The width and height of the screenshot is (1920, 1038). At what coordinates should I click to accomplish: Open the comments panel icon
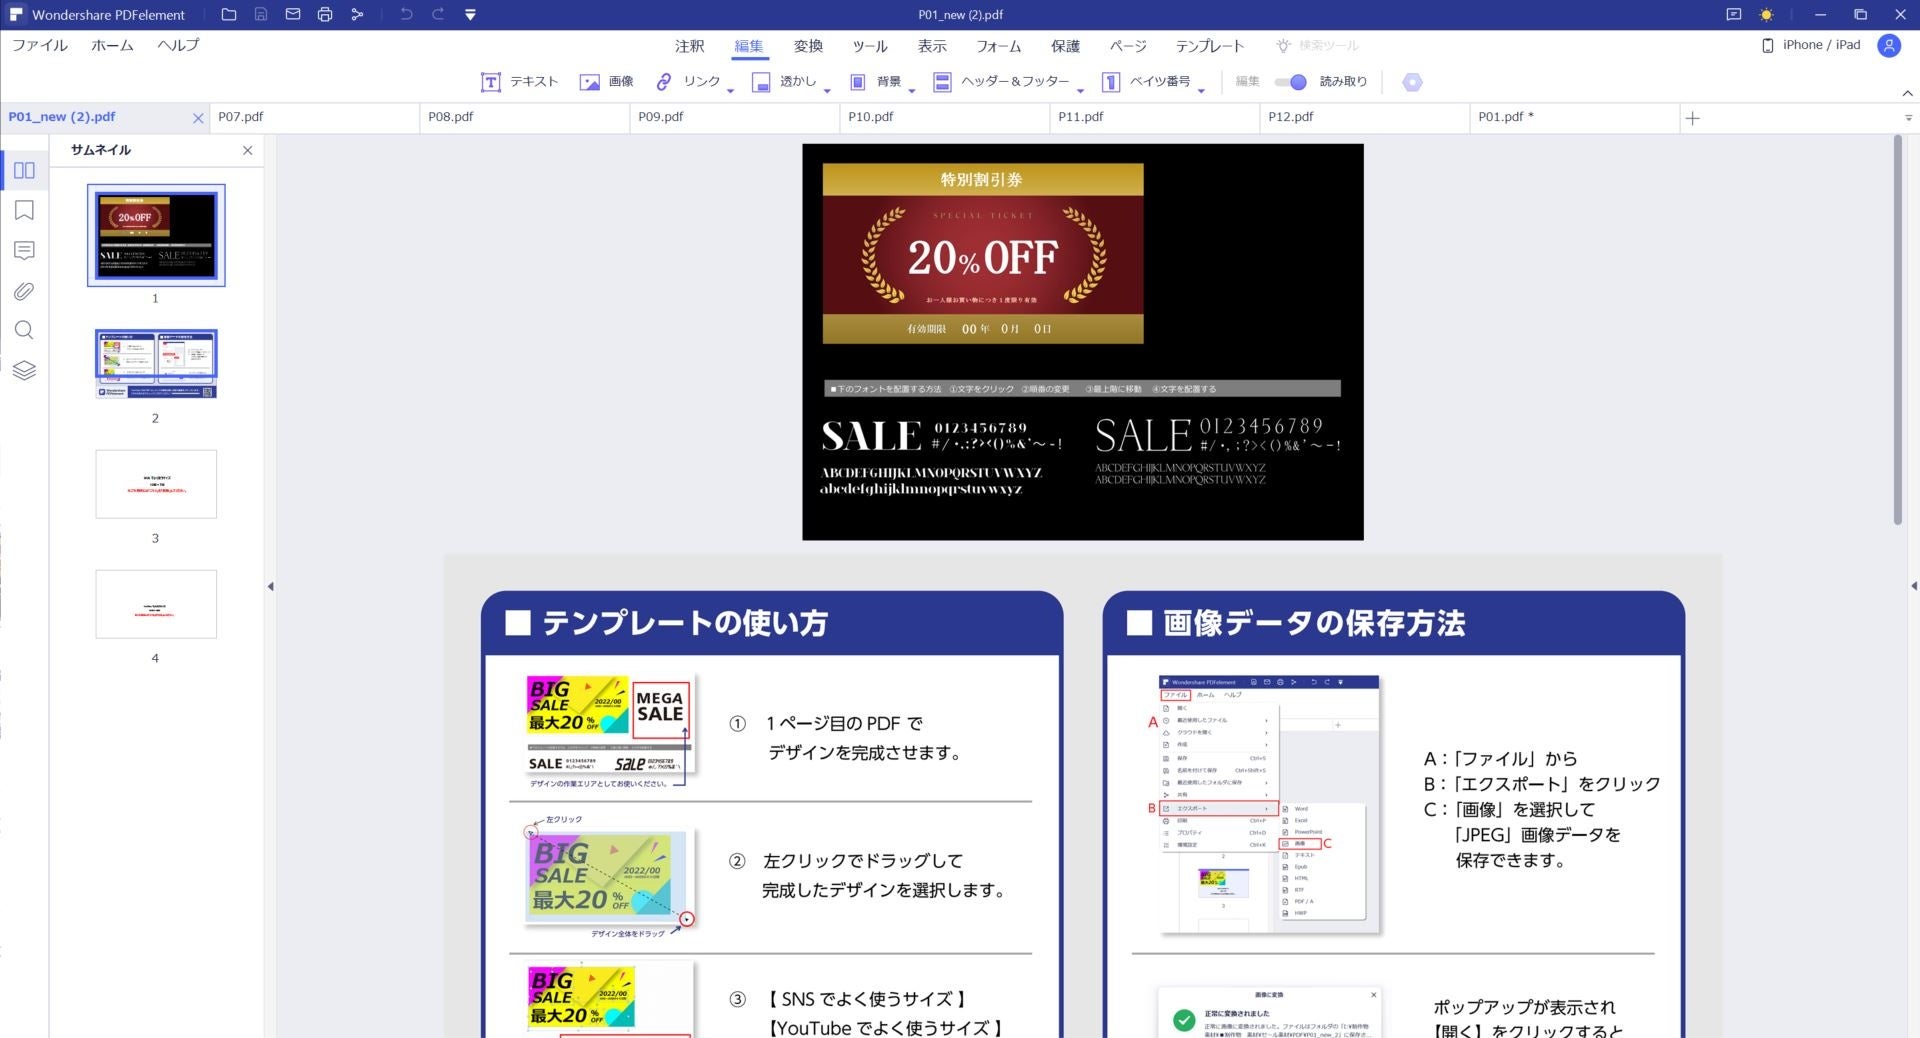click(x=24, y=250)
